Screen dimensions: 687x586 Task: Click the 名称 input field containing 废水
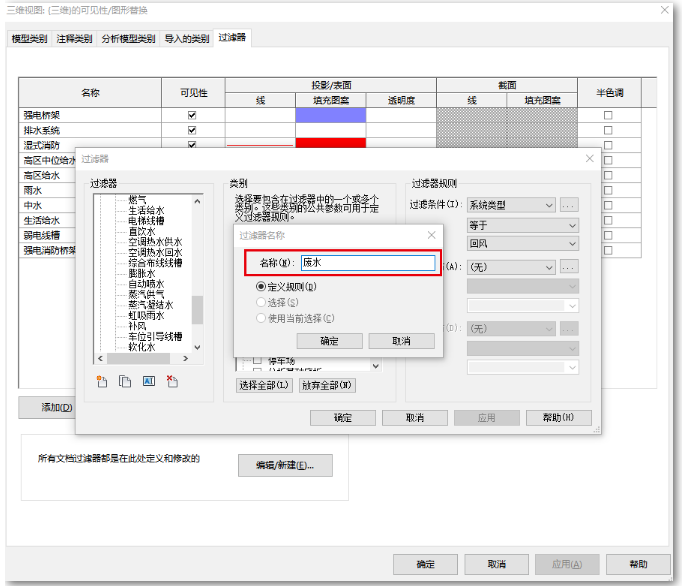(368, 263)
